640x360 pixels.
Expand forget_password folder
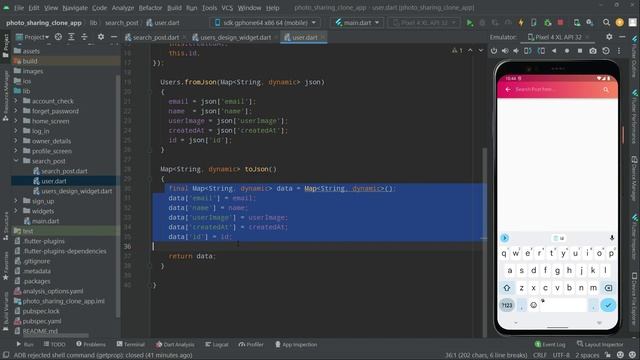[x=16, y=111]
